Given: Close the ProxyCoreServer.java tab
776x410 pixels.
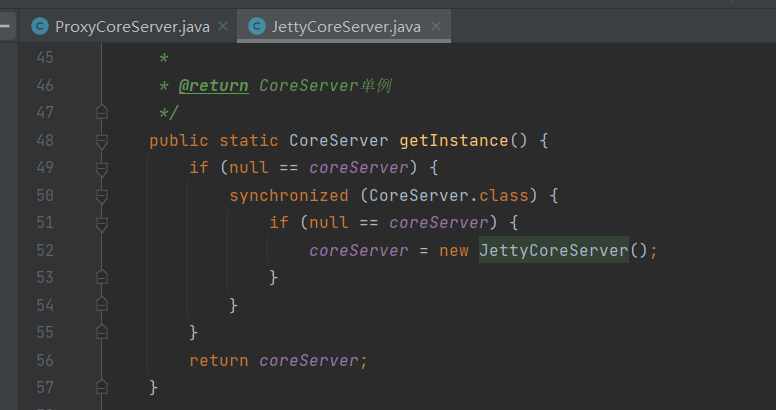Looking at the screenshot, I should coord(222,26).
